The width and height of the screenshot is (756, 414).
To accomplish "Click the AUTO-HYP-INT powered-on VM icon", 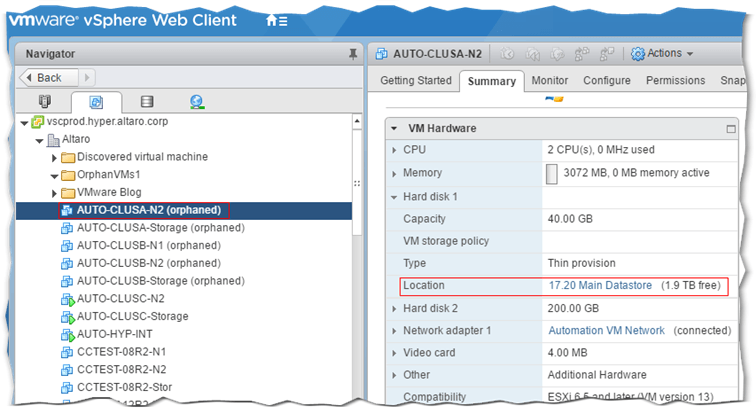I will 68,335.
